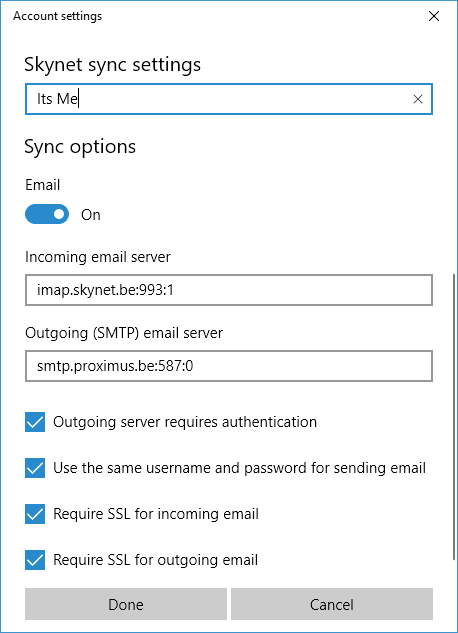This screenshot has height=633, width=458.
Task: Click the Sync options heading
Action: click(x=80, y=147)
